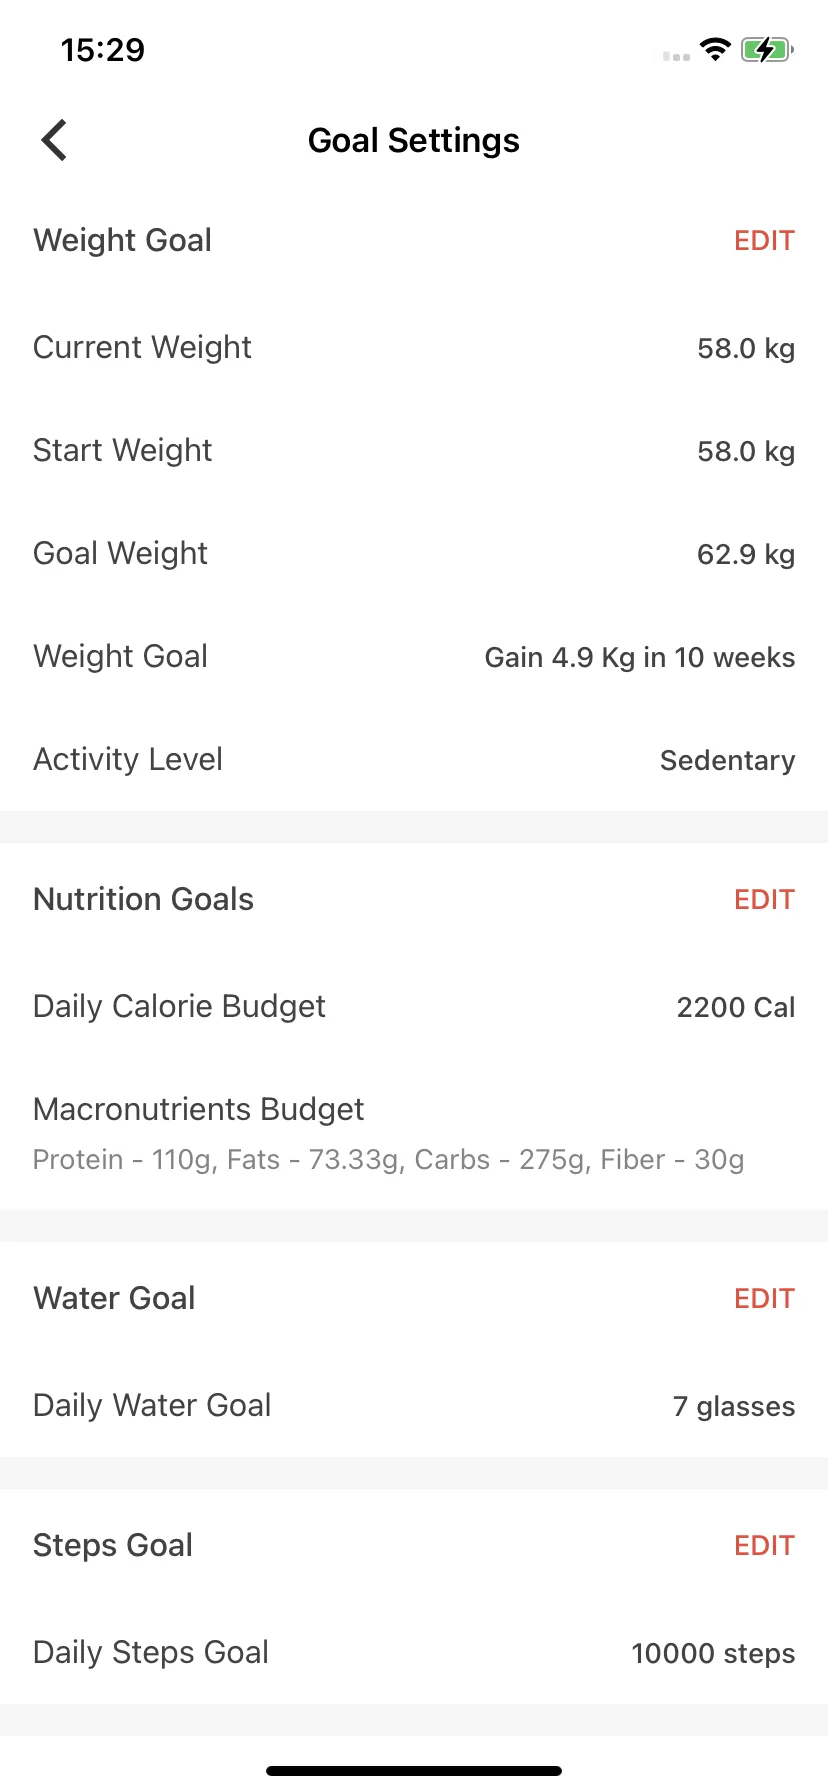
Task: Select the Sedentary activity level value
Action: (x=728, y=761)
